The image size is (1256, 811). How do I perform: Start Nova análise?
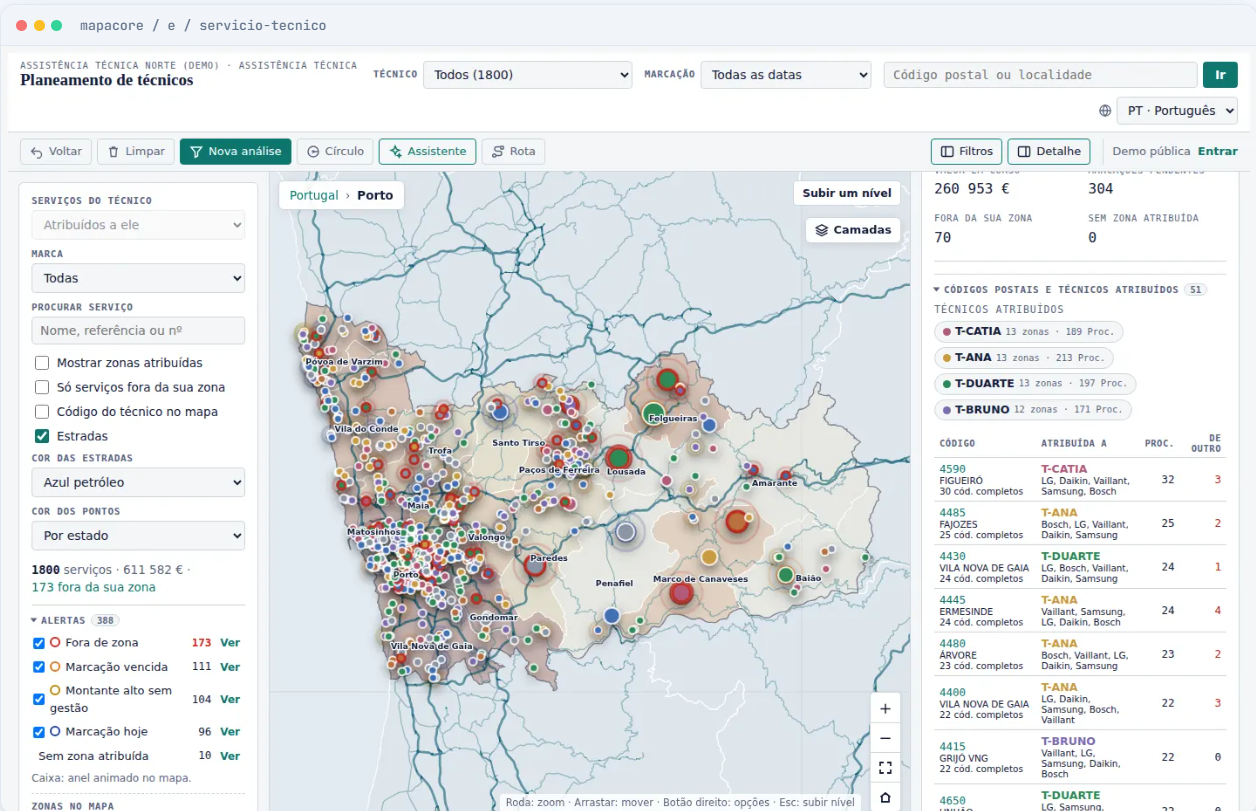coord(236,151)
